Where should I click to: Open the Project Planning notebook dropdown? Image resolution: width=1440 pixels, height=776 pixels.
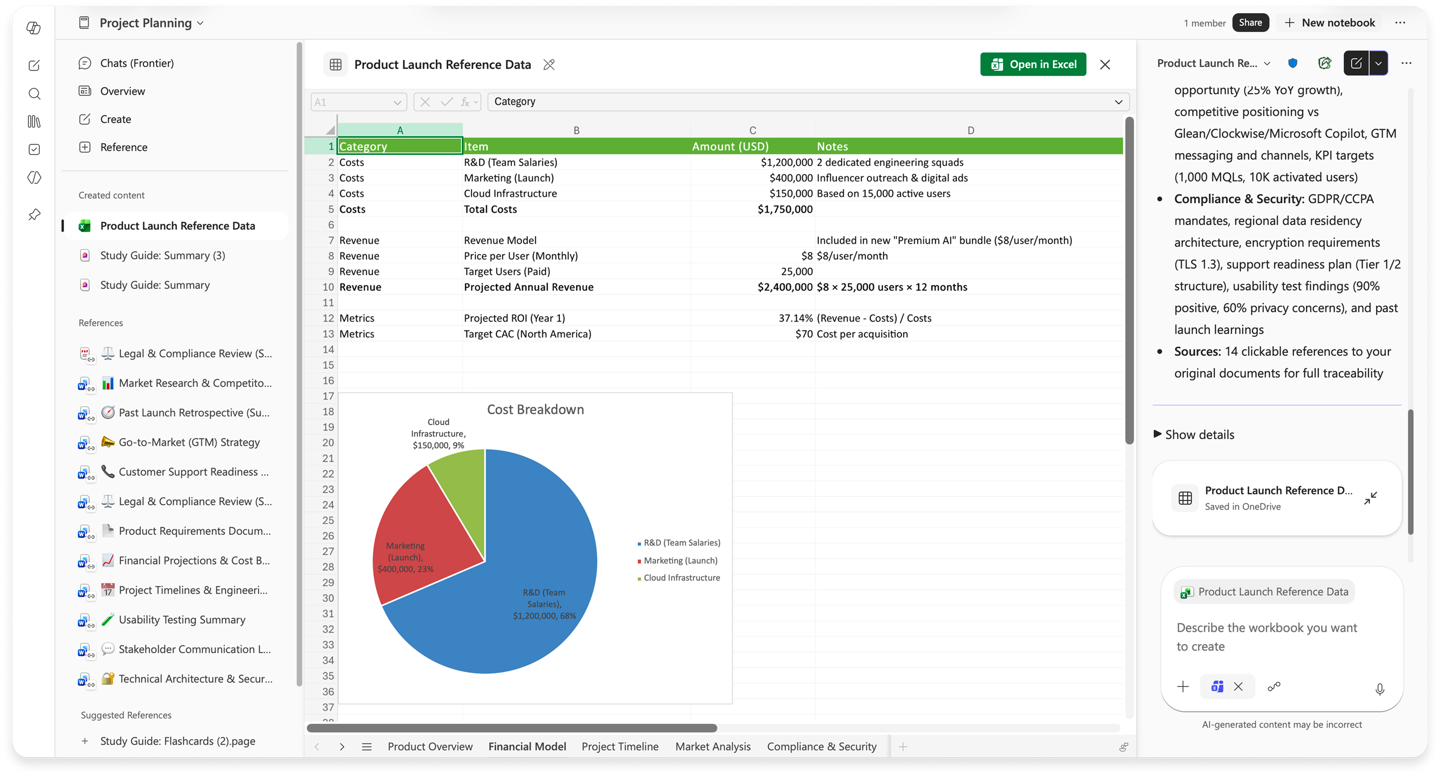click(x=201, y=23)
